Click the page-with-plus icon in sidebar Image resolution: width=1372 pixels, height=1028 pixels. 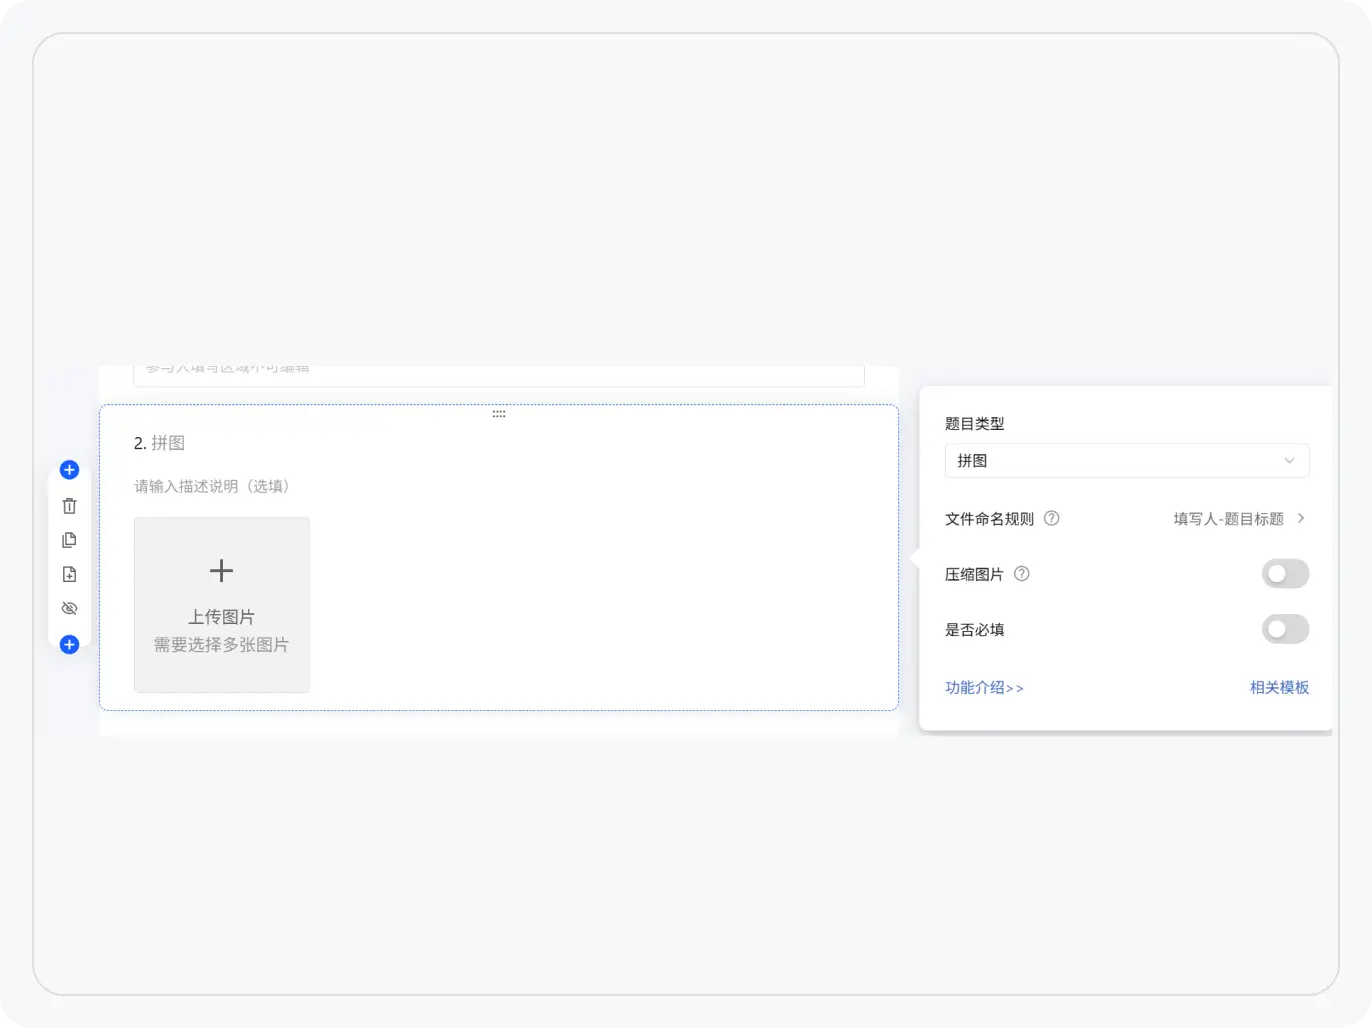click(x=69, y=574)
